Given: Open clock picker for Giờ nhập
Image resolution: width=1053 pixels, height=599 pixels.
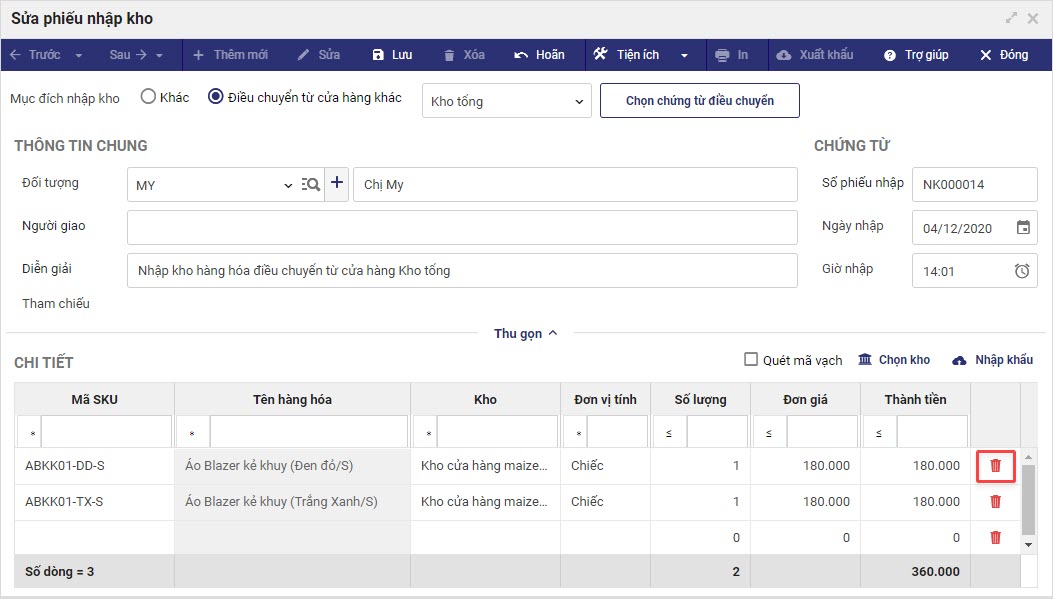Looking at the screenshot, I should (1022, 271).
